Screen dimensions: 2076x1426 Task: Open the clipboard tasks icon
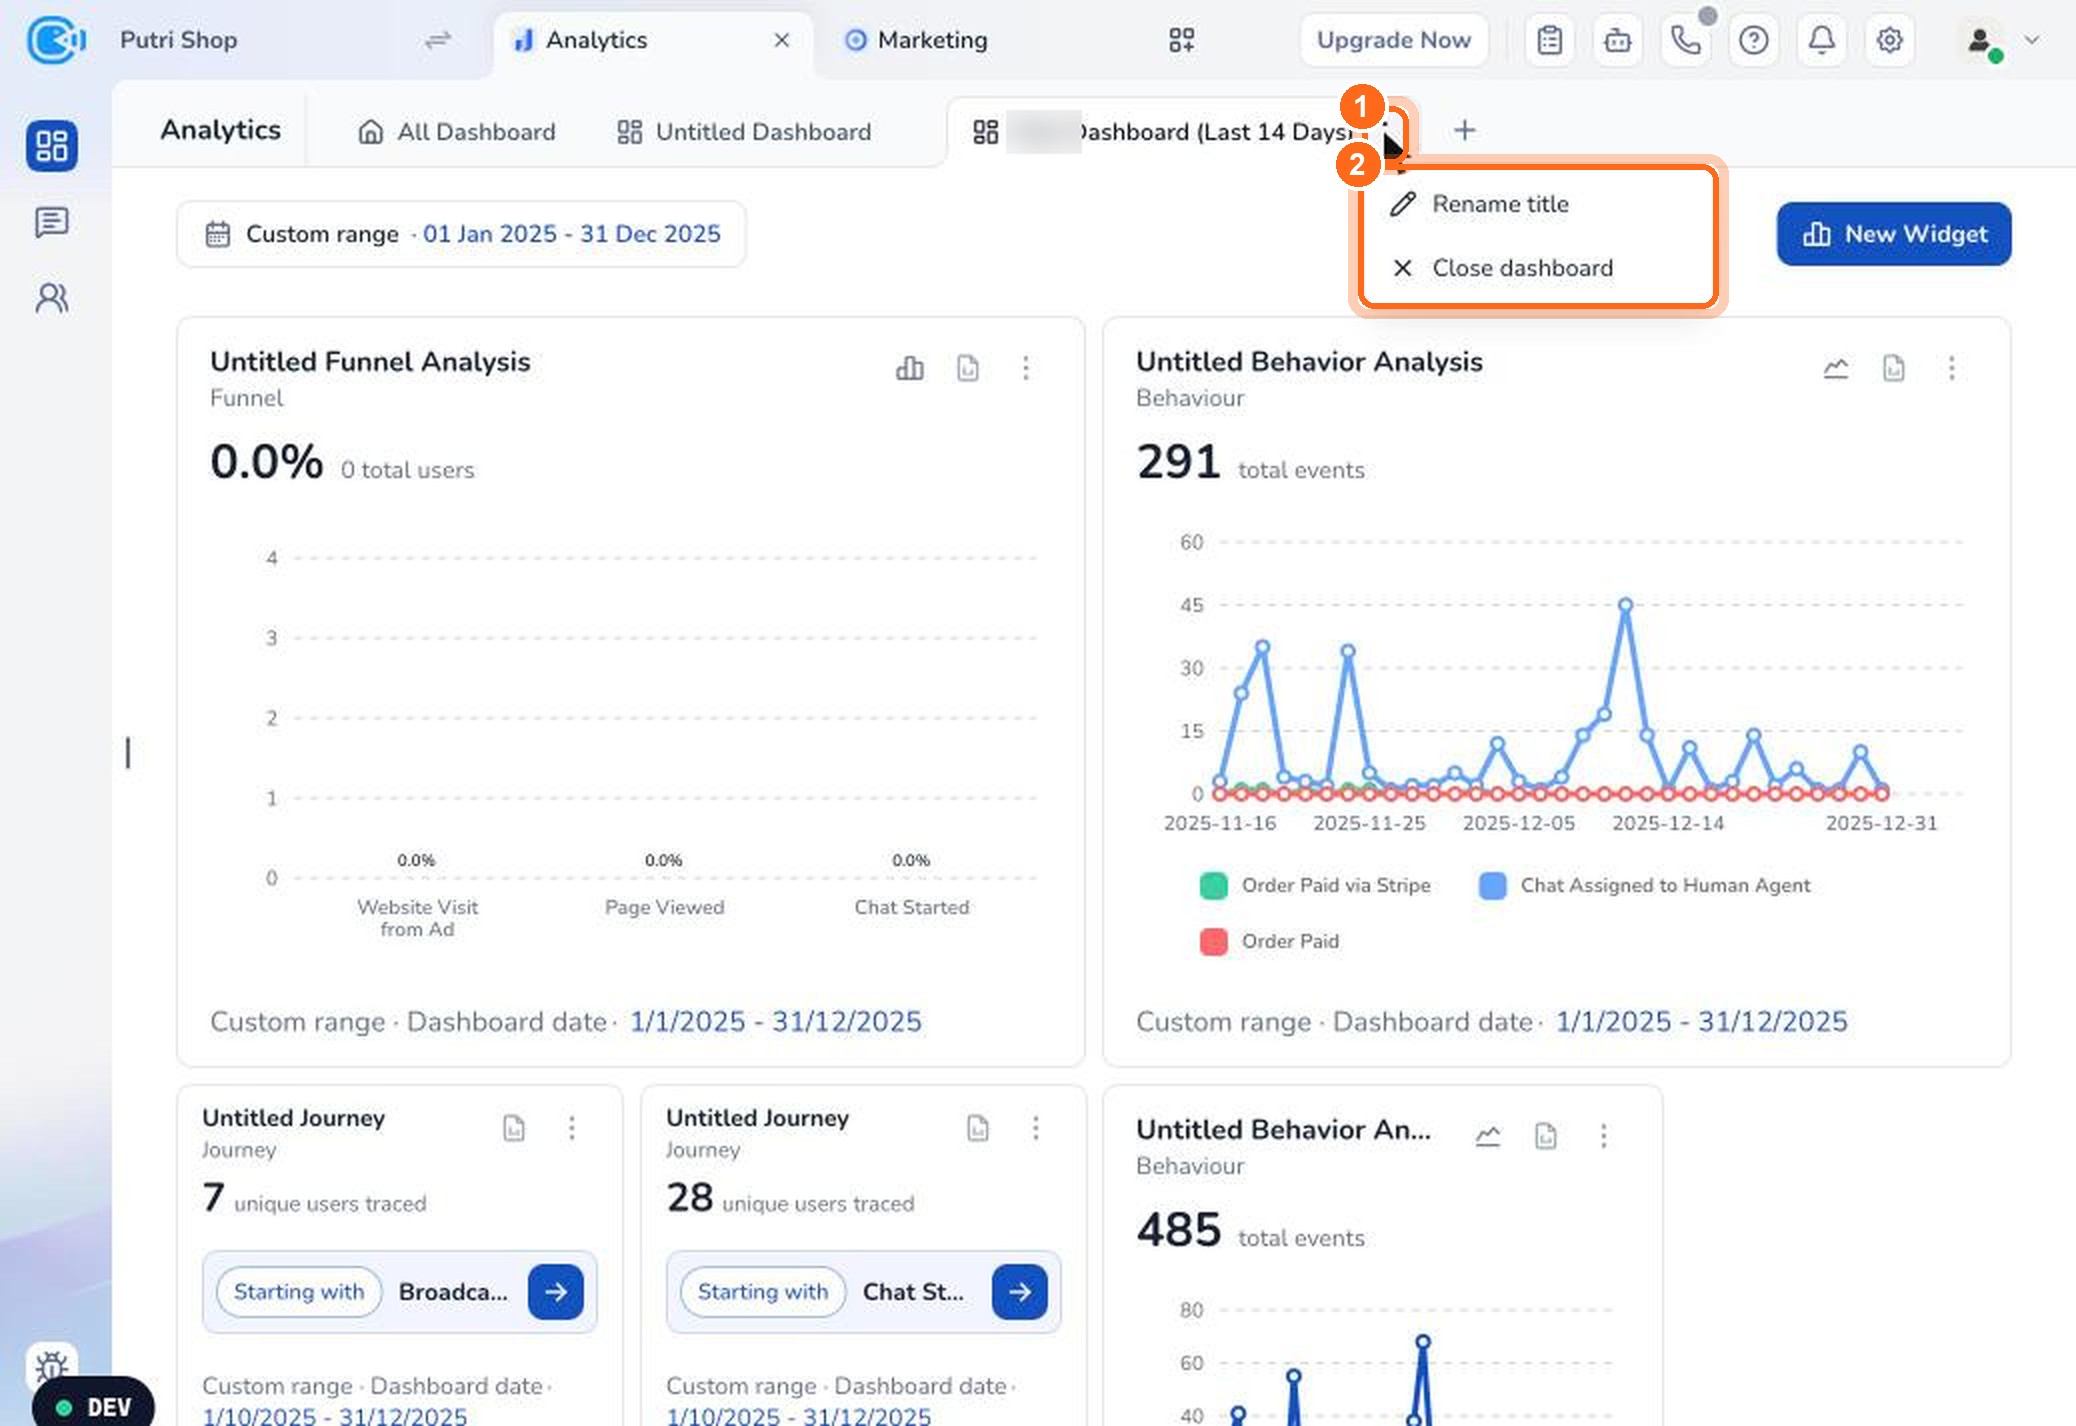click(1550, 40)
